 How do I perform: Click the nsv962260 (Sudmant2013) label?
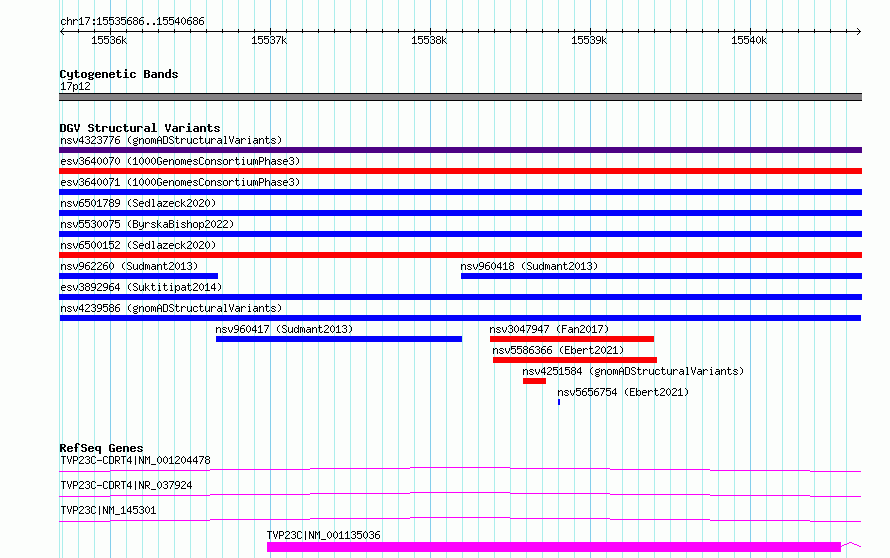129,266
